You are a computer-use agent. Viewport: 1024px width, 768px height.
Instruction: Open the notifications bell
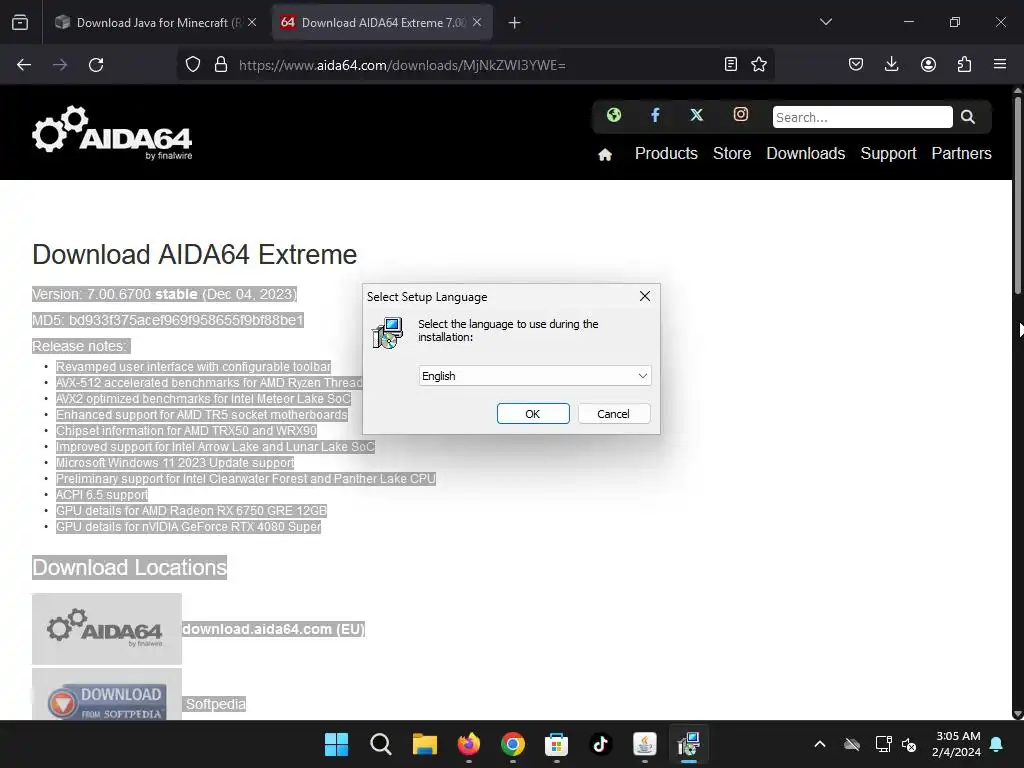997,744
